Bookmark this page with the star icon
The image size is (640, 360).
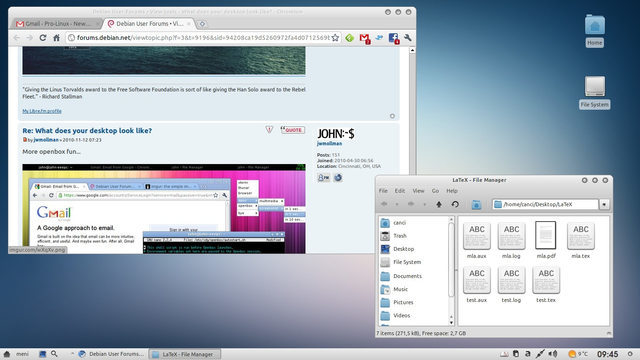point(335,38)
